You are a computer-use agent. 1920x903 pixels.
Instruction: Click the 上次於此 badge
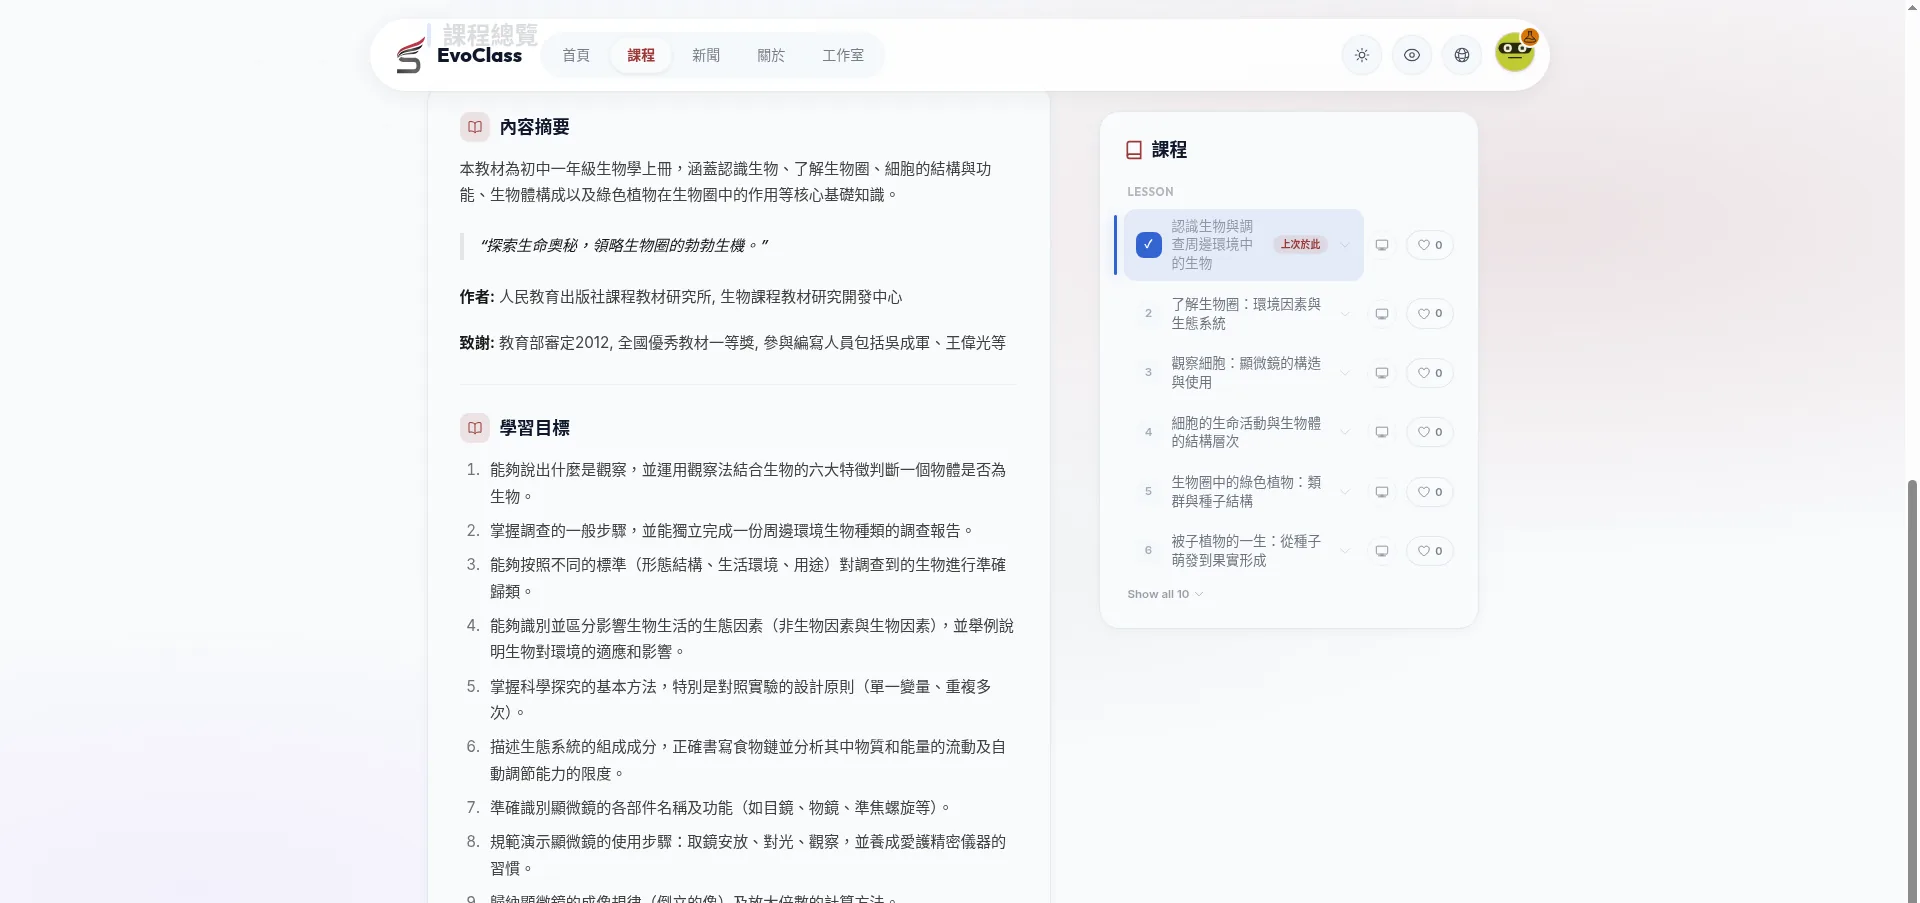tap(1300, 245)
